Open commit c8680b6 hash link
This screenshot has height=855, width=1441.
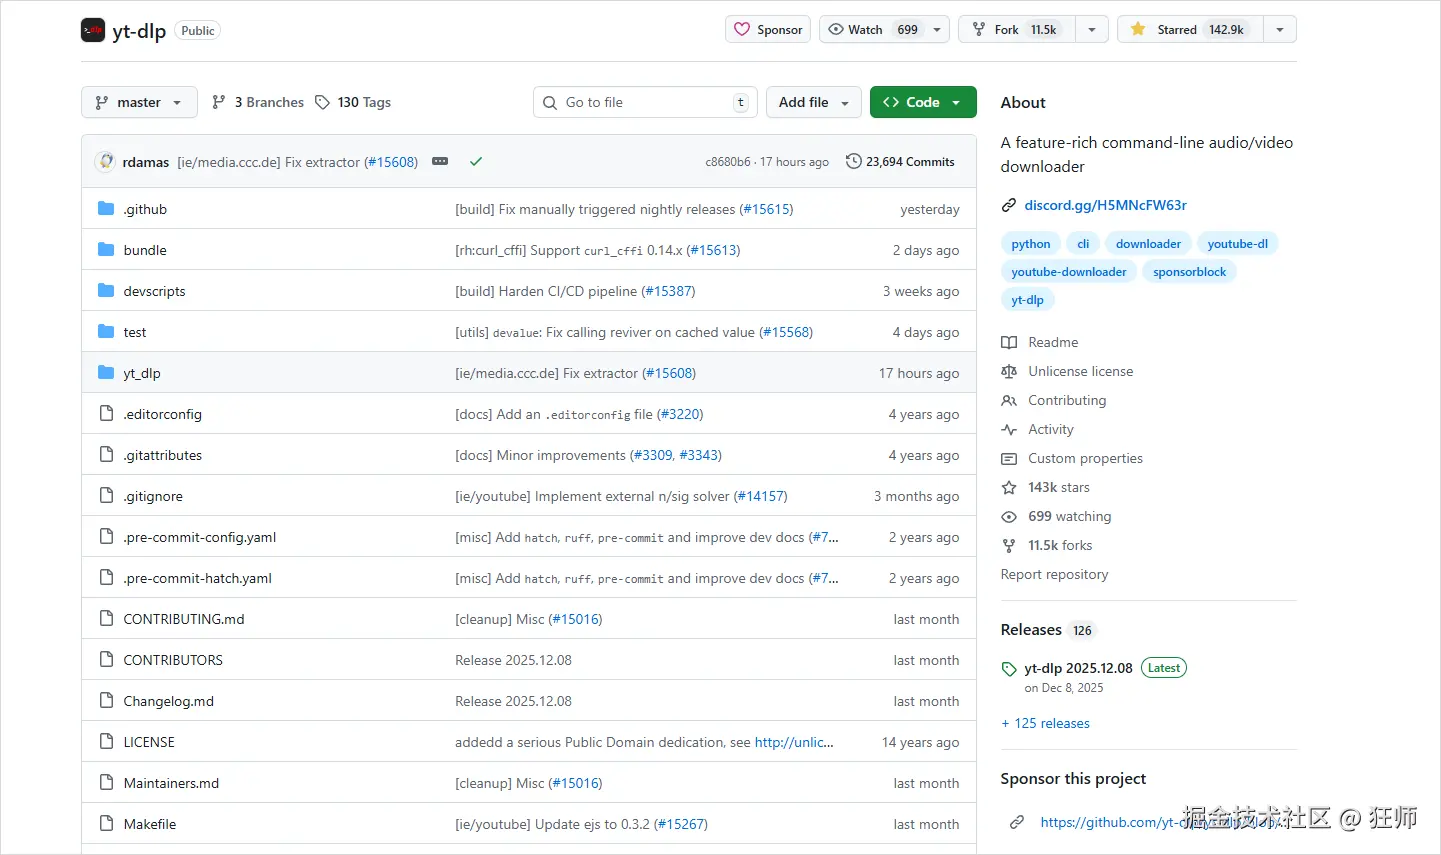[x=728, y=162]
